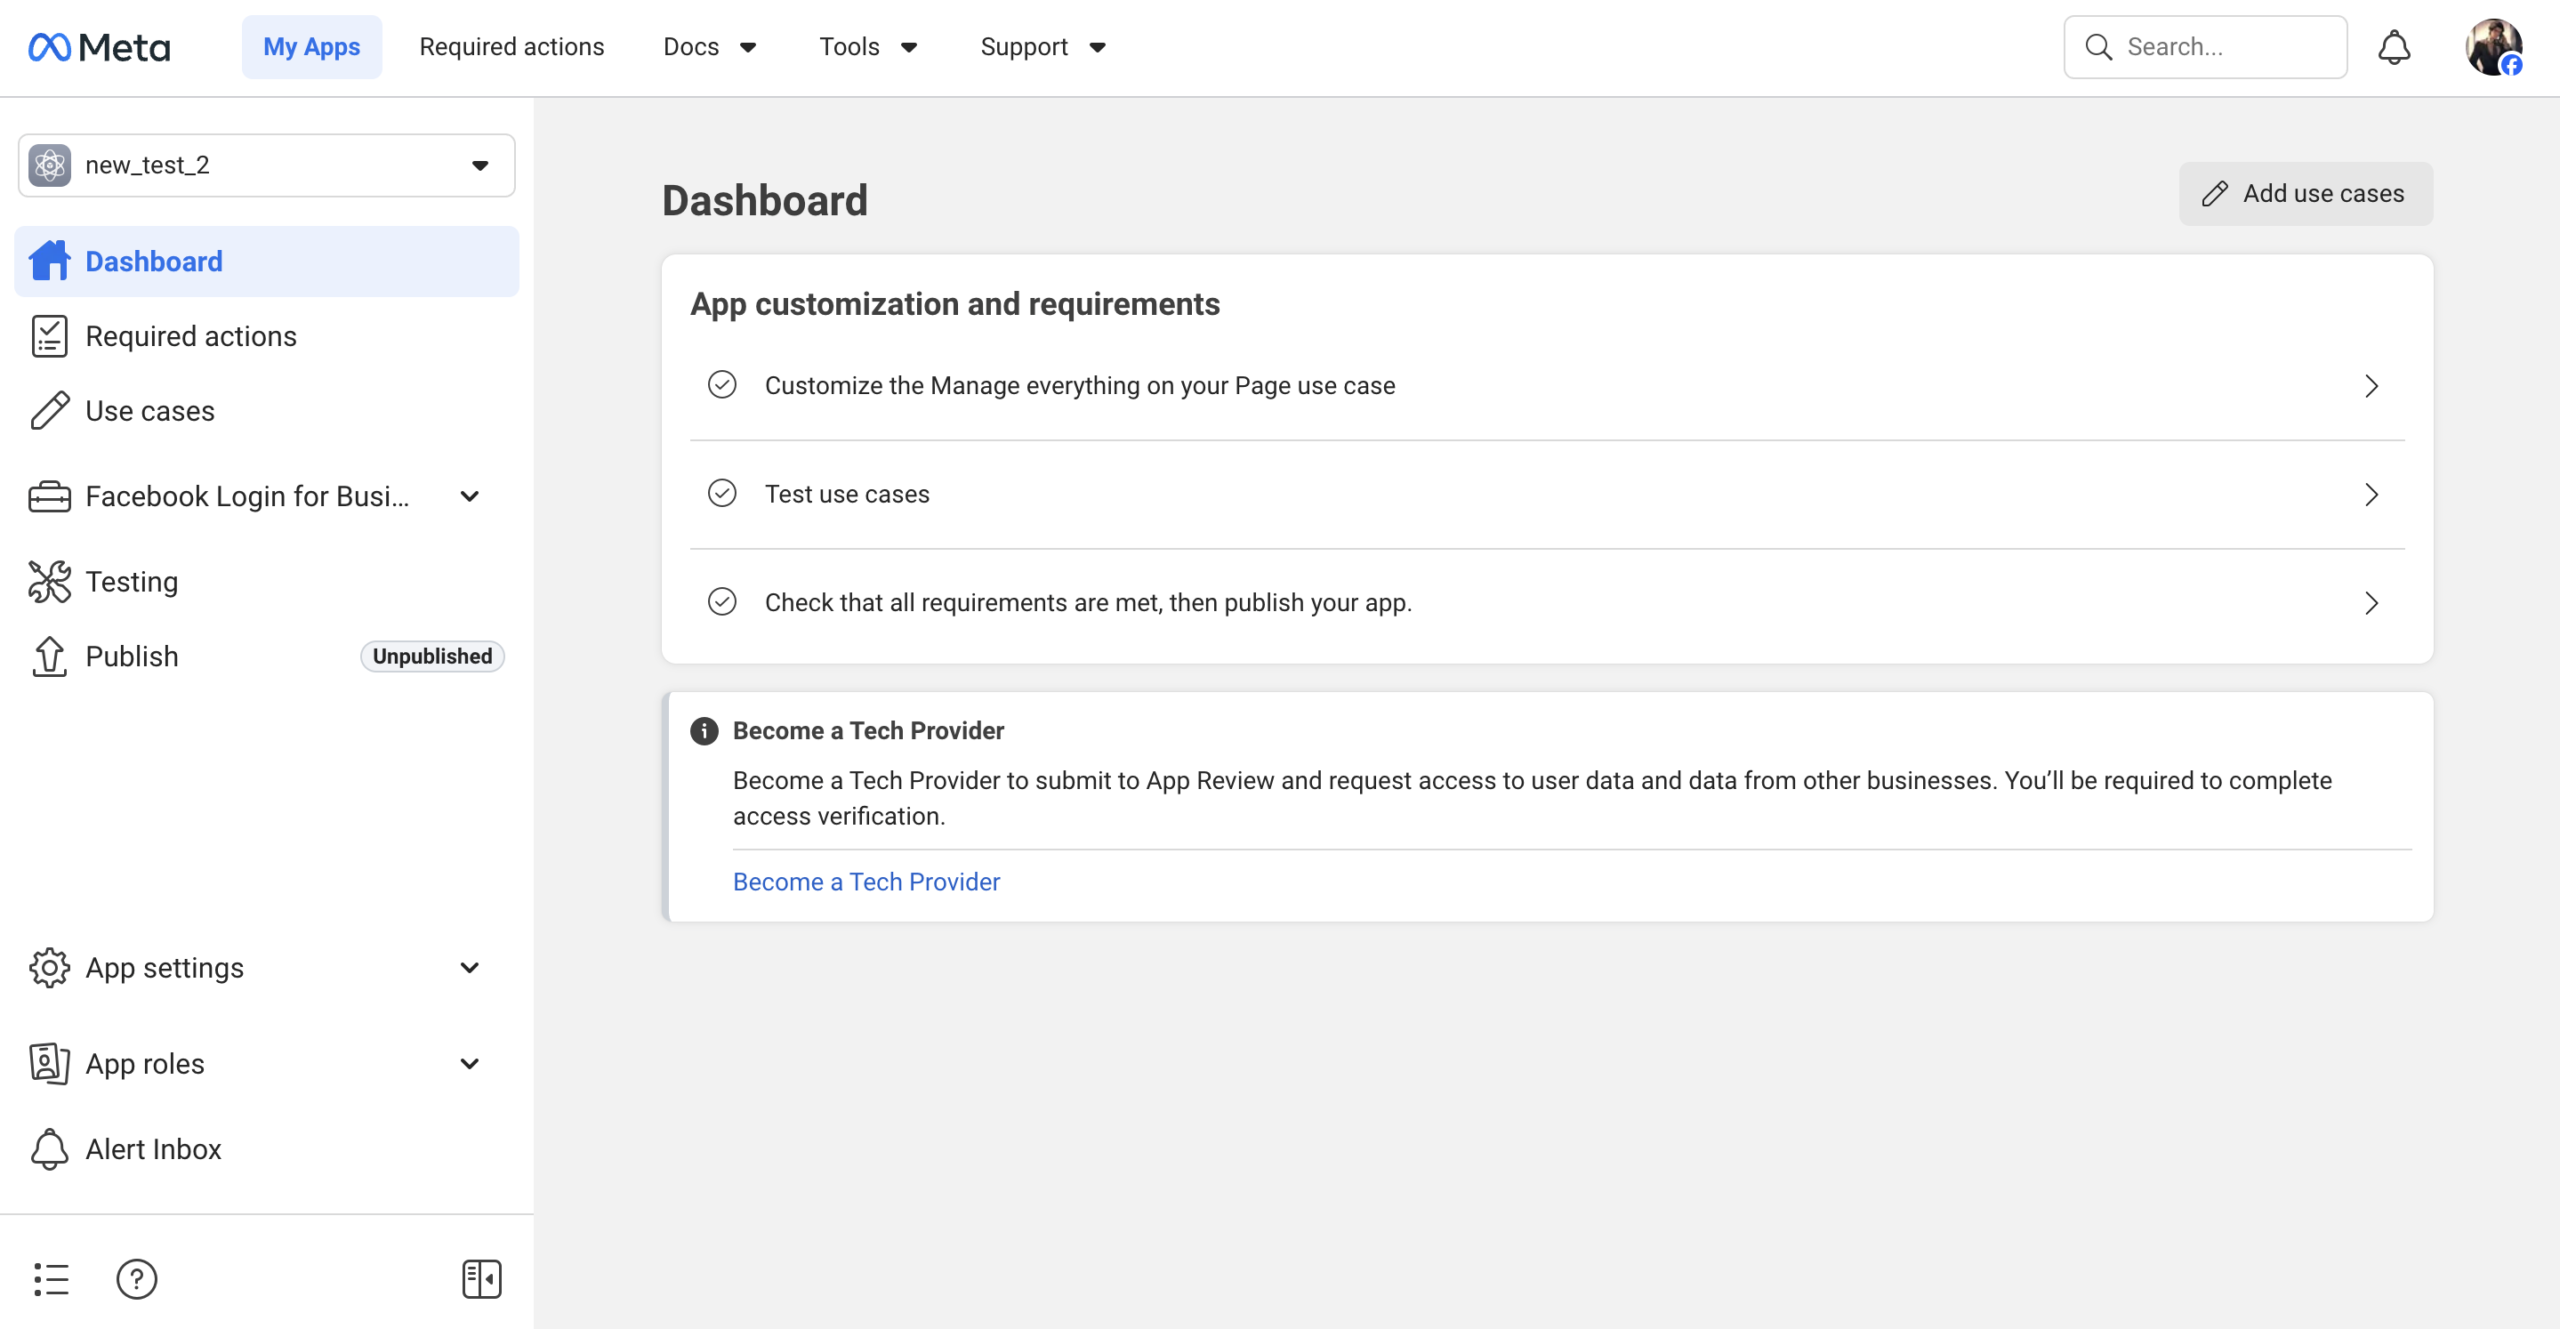Open Required actions in top navigation

(x=511, y=47)
